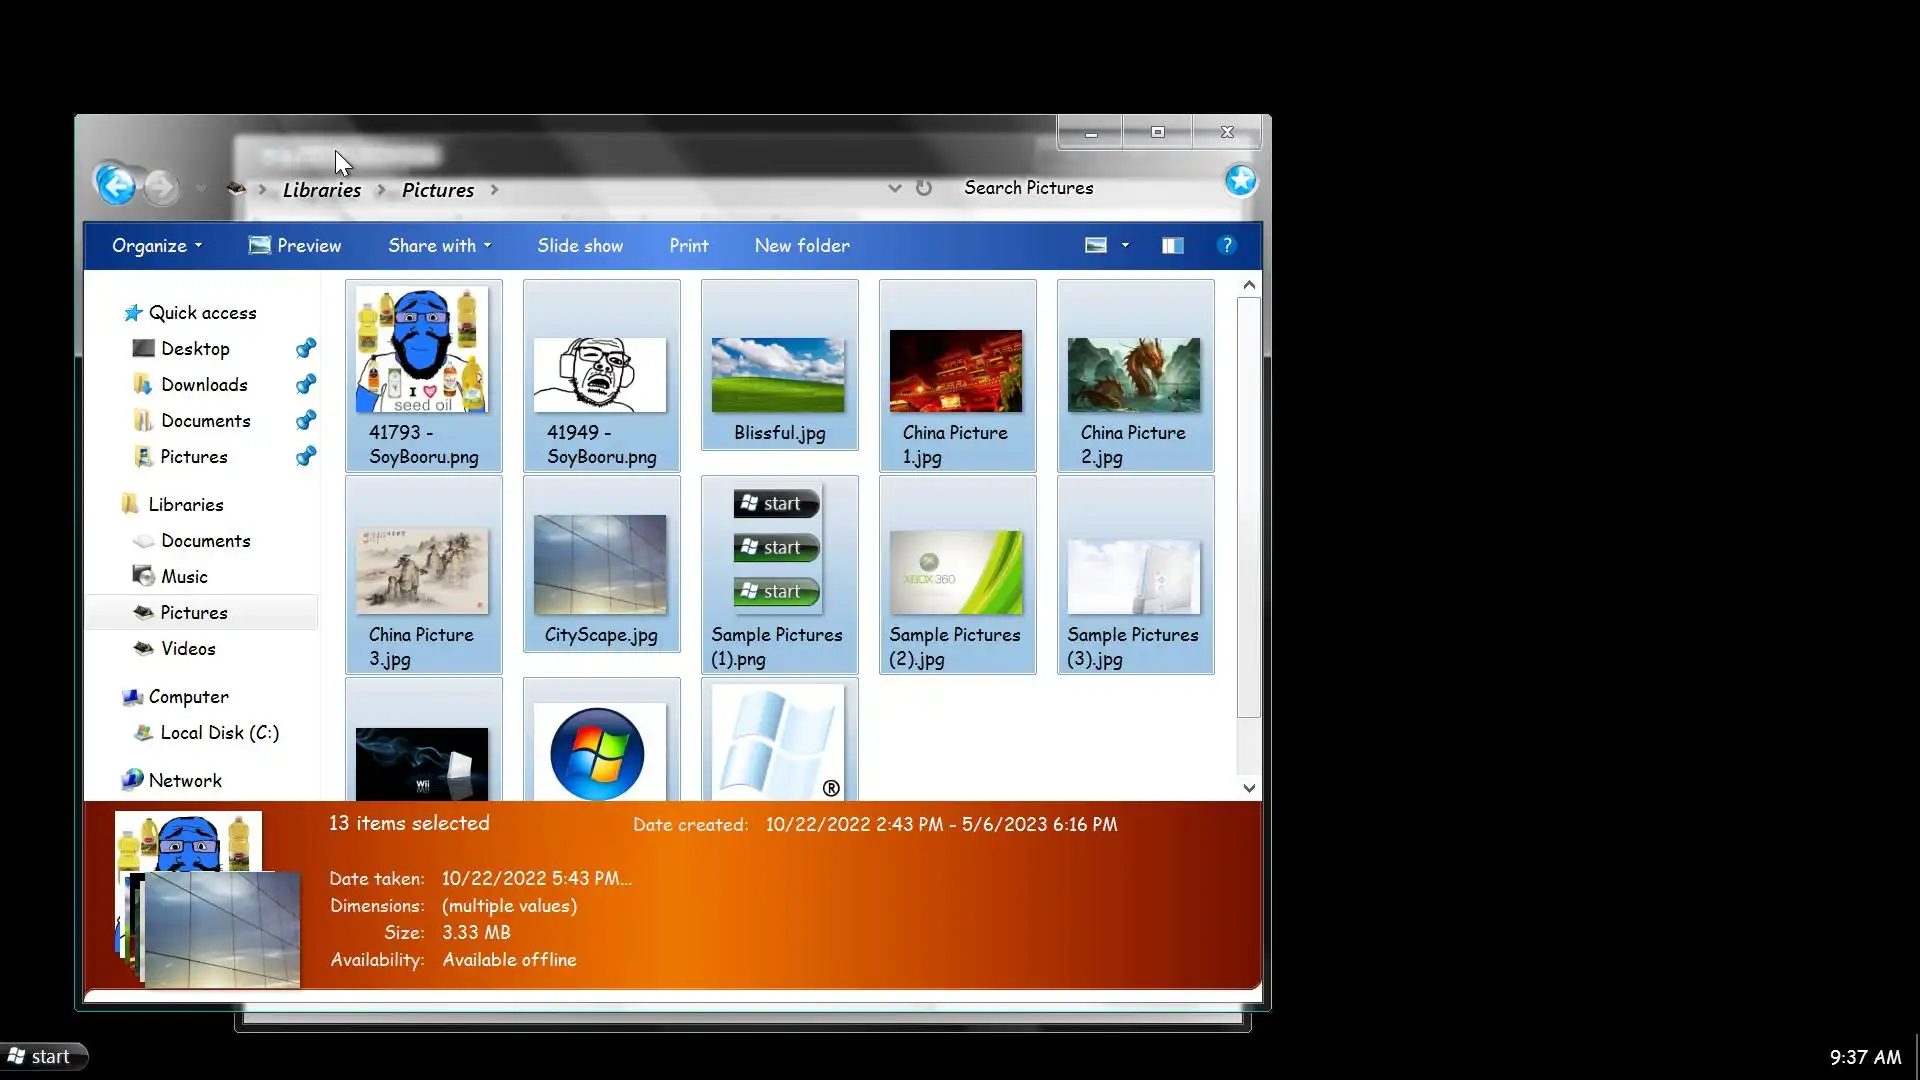This screenshot has width=1920, height=1080.
Task: Click the New folder button
Action: [x=802, y=246]
